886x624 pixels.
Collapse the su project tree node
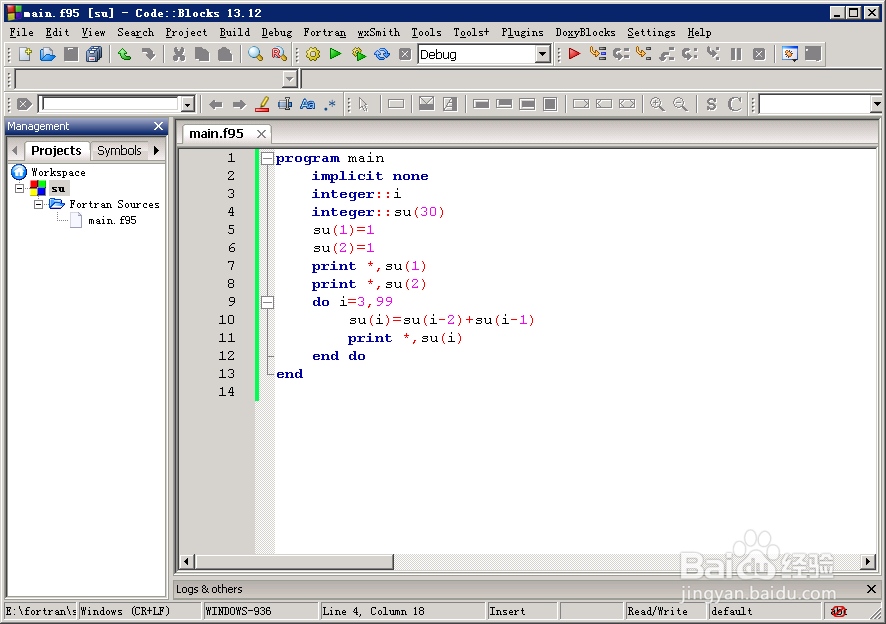coord(20,188)
